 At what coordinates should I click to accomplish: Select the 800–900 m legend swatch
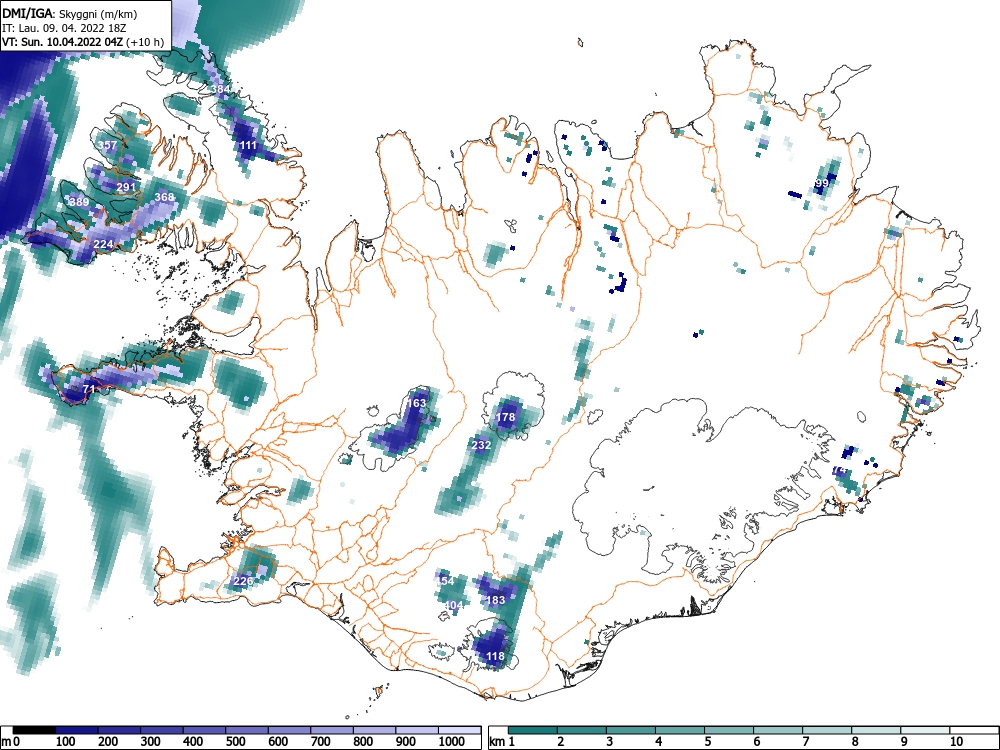pyautogui.click(x=374, y=730)
